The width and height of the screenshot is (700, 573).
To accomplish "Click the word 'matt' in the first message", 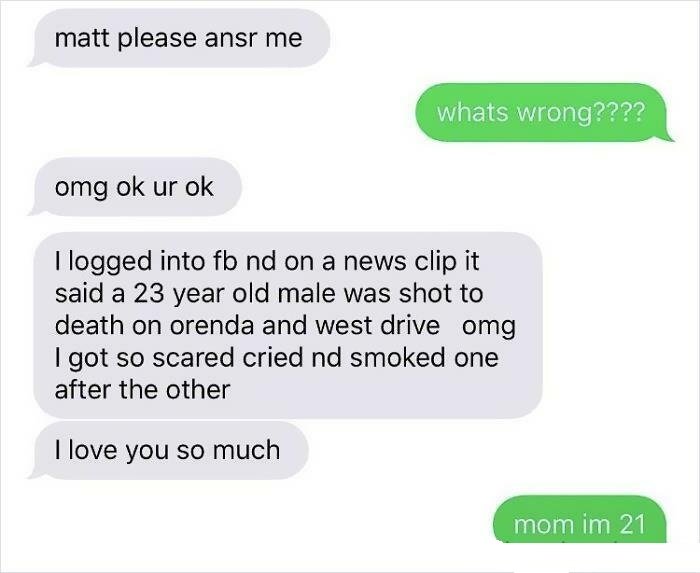I will (82, 38).
